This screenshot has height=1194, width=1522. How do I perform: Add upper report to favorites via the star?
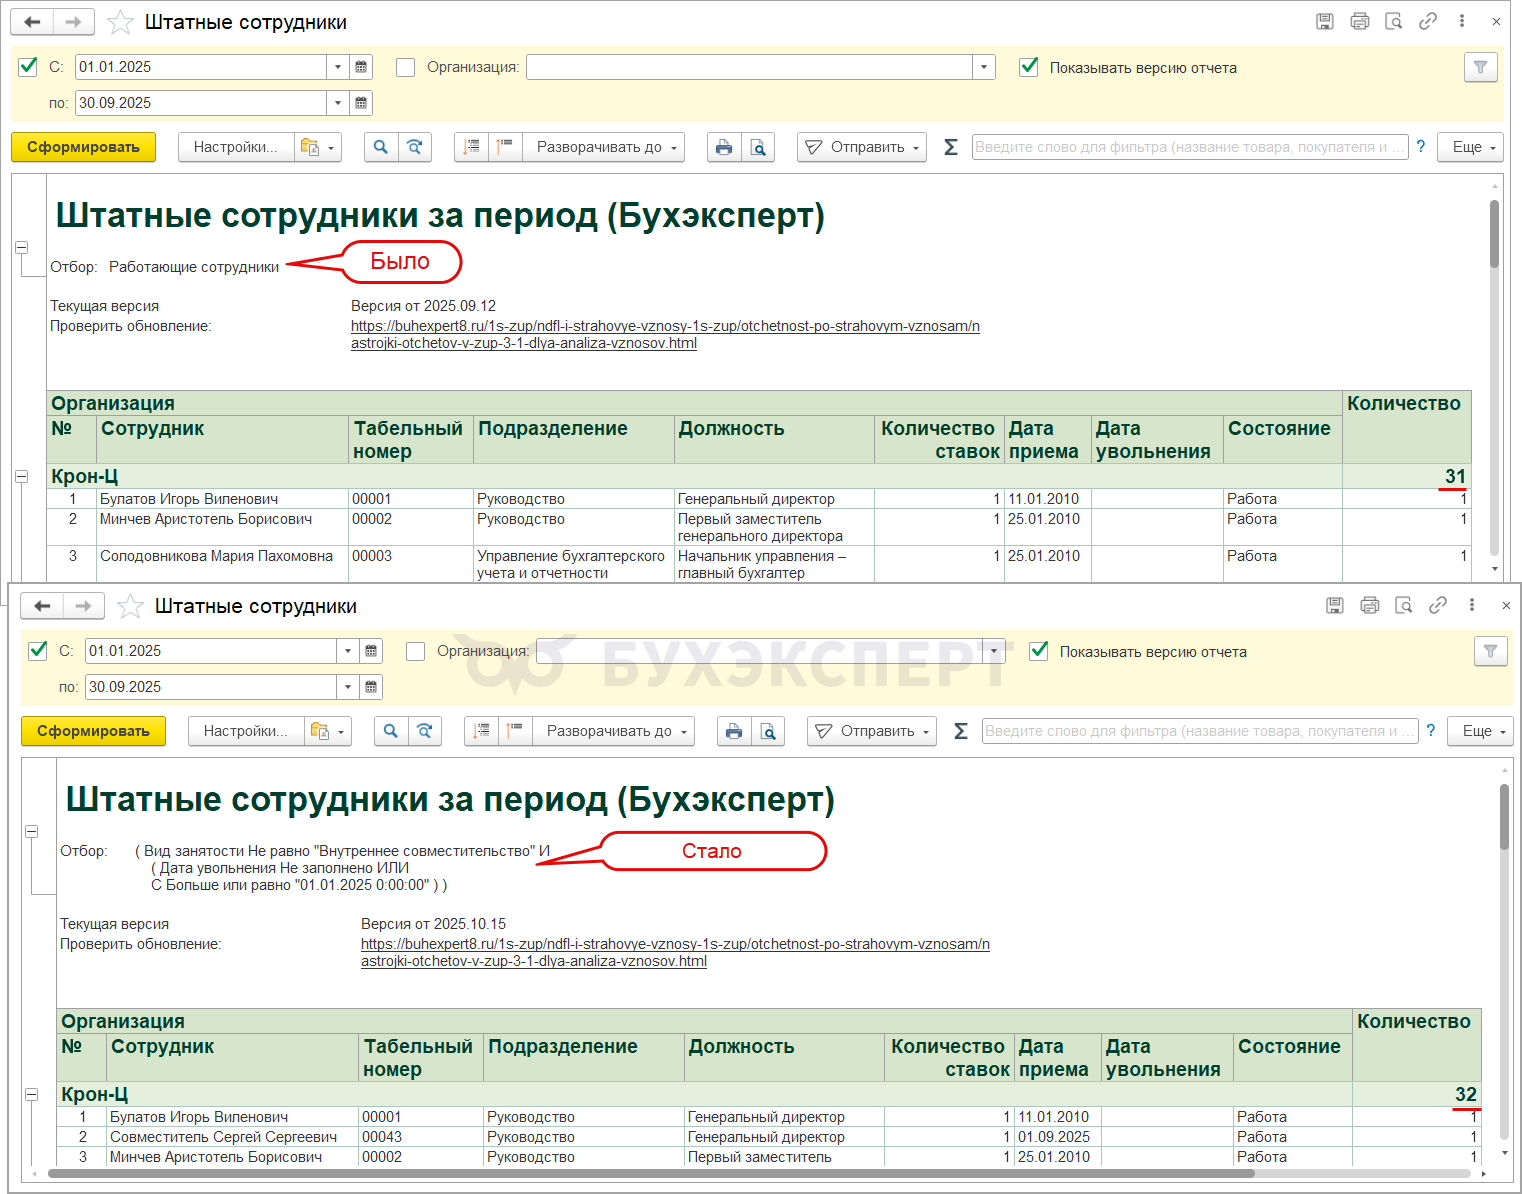tap(120, 22)
